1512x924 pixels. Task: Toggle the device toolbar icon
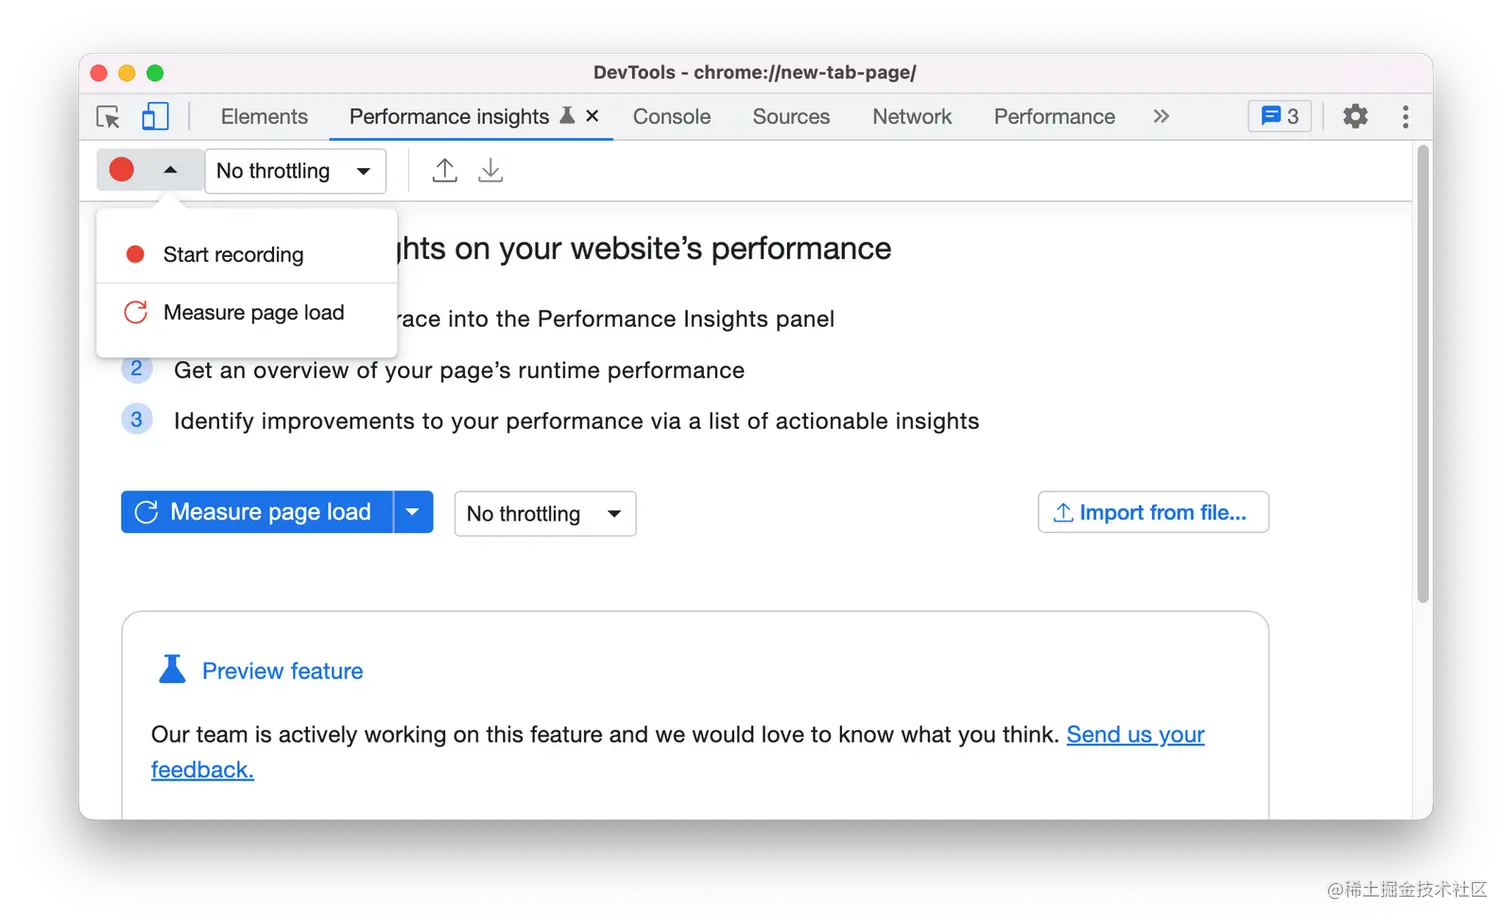[155, 117]
